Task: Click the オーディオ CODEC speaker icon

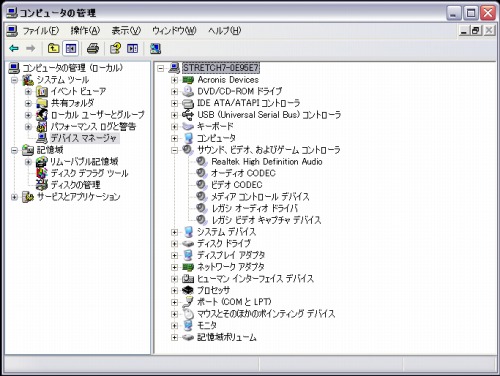Action: [x=201, y=173]
